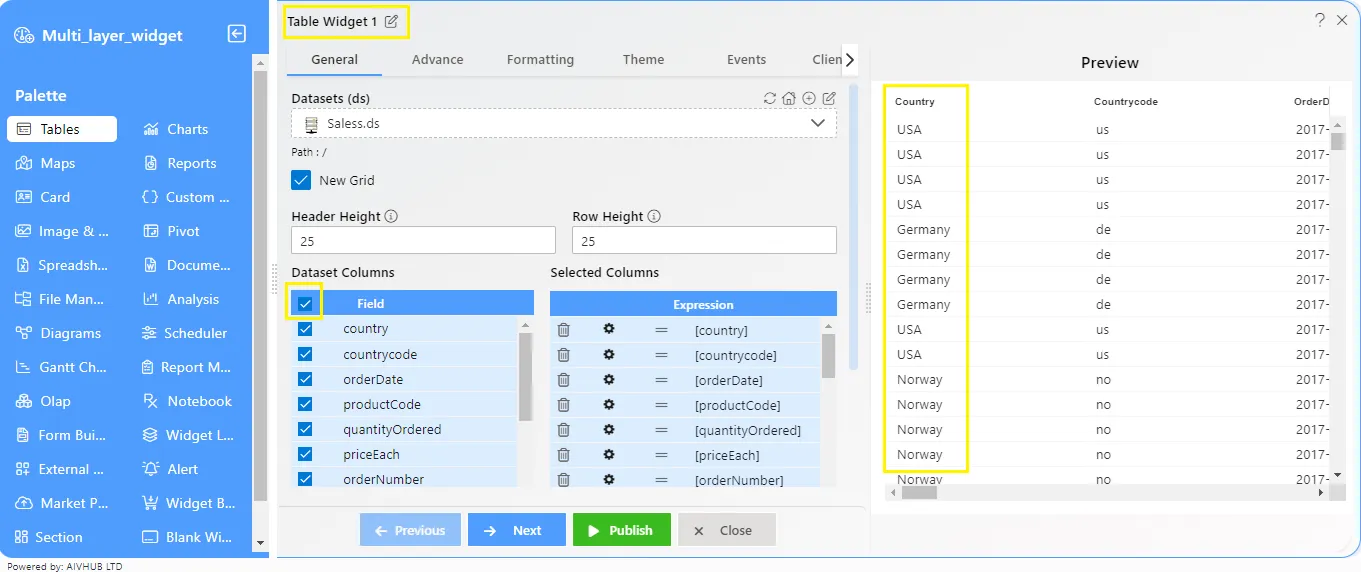Open Alert in the palette
Screen dimensions: 1361x572
tap(170, 469)
